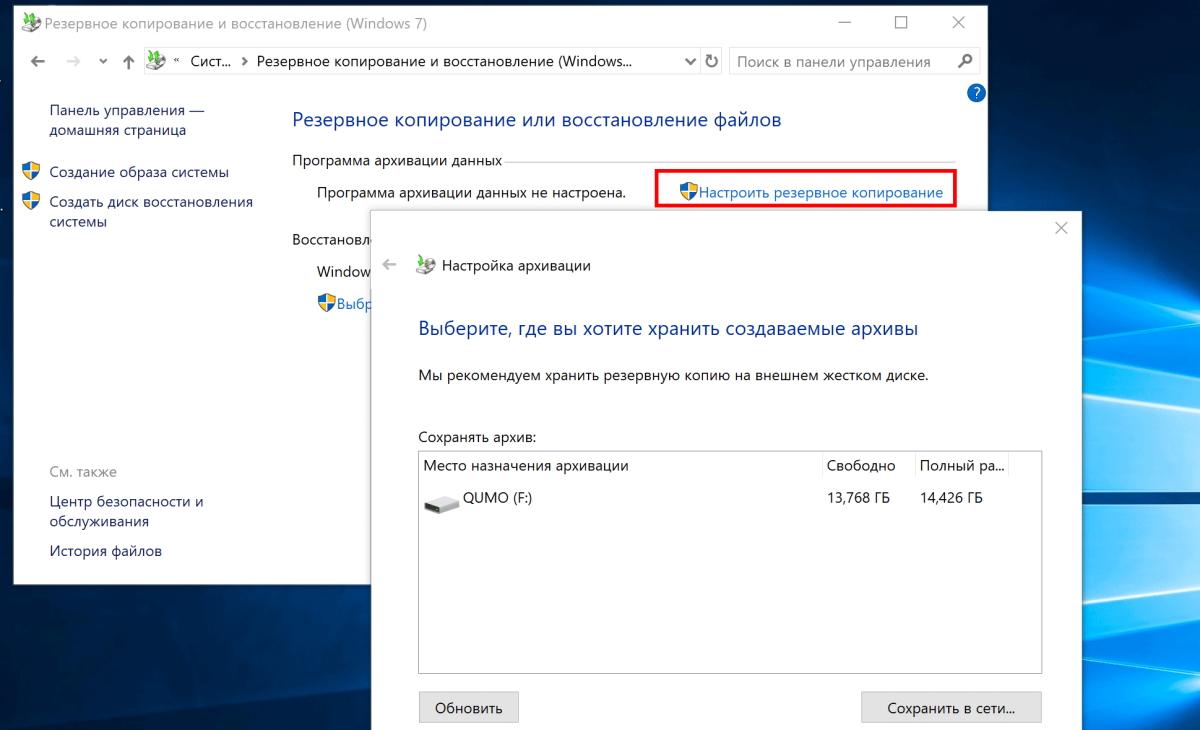
Task: Open История файлов link
Action: (x=105, y=551)
